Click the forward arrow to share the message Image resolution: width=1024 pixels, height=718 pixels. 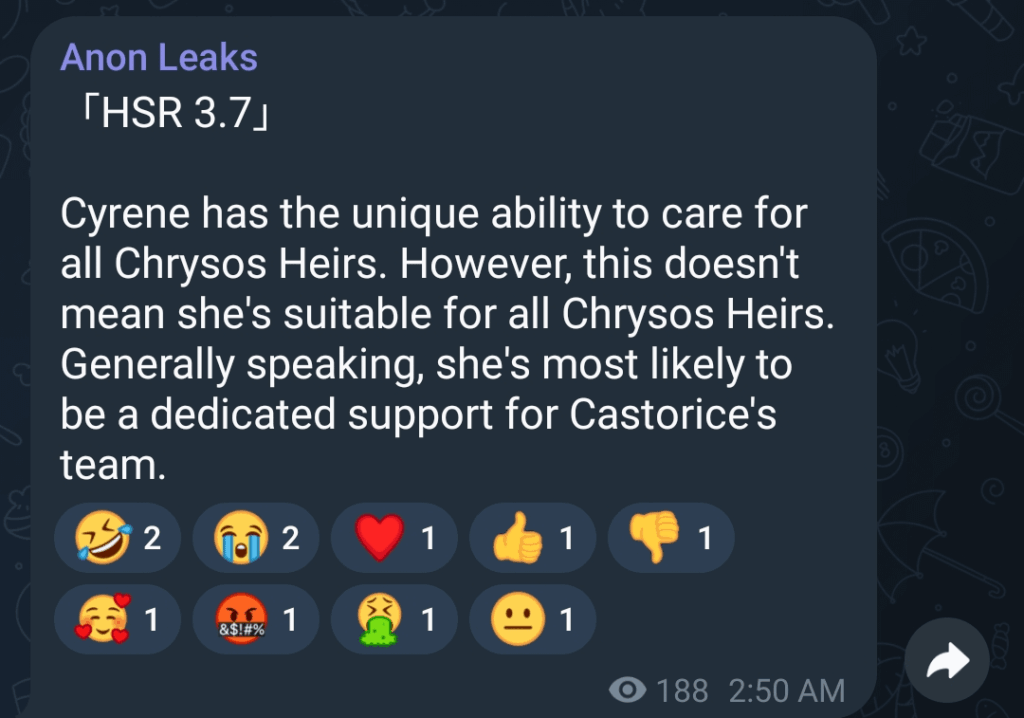tap(945, 659)
